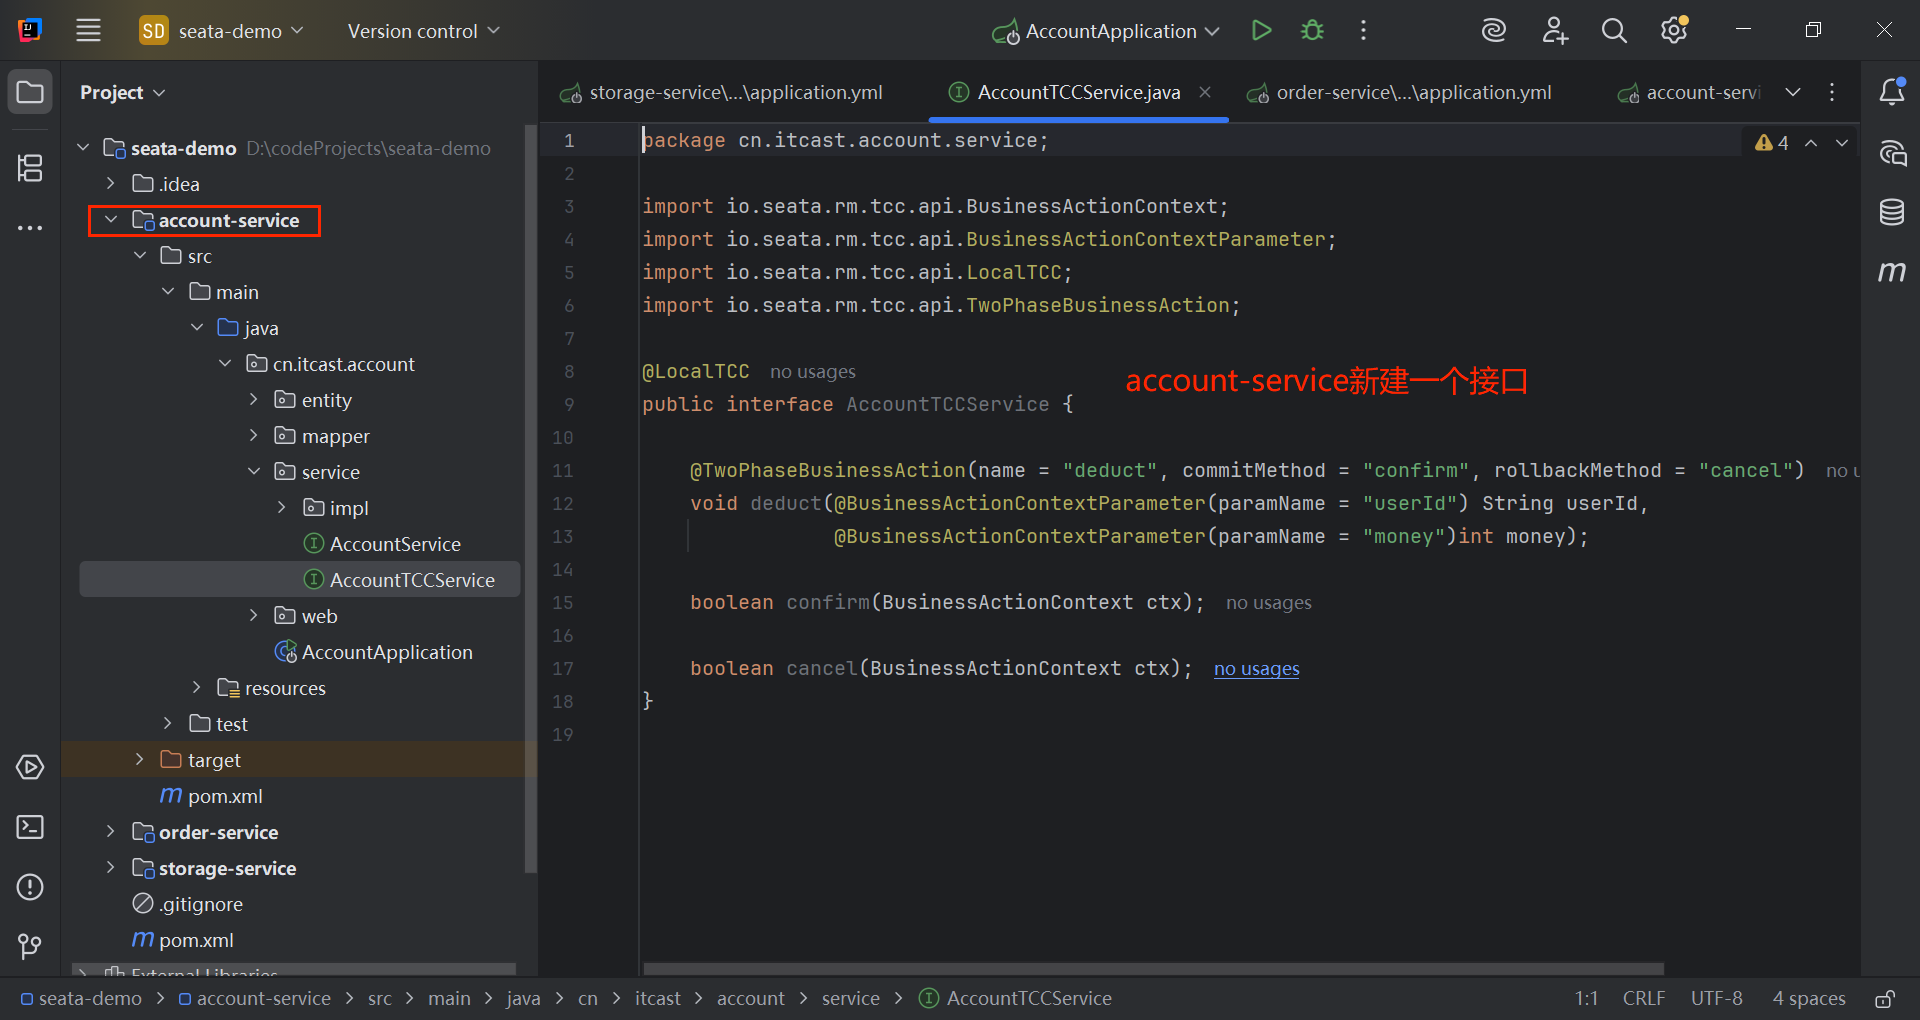Screen dimensions: 1920x1020
Task: Expand the mapper package
Action: click(254, 436)
